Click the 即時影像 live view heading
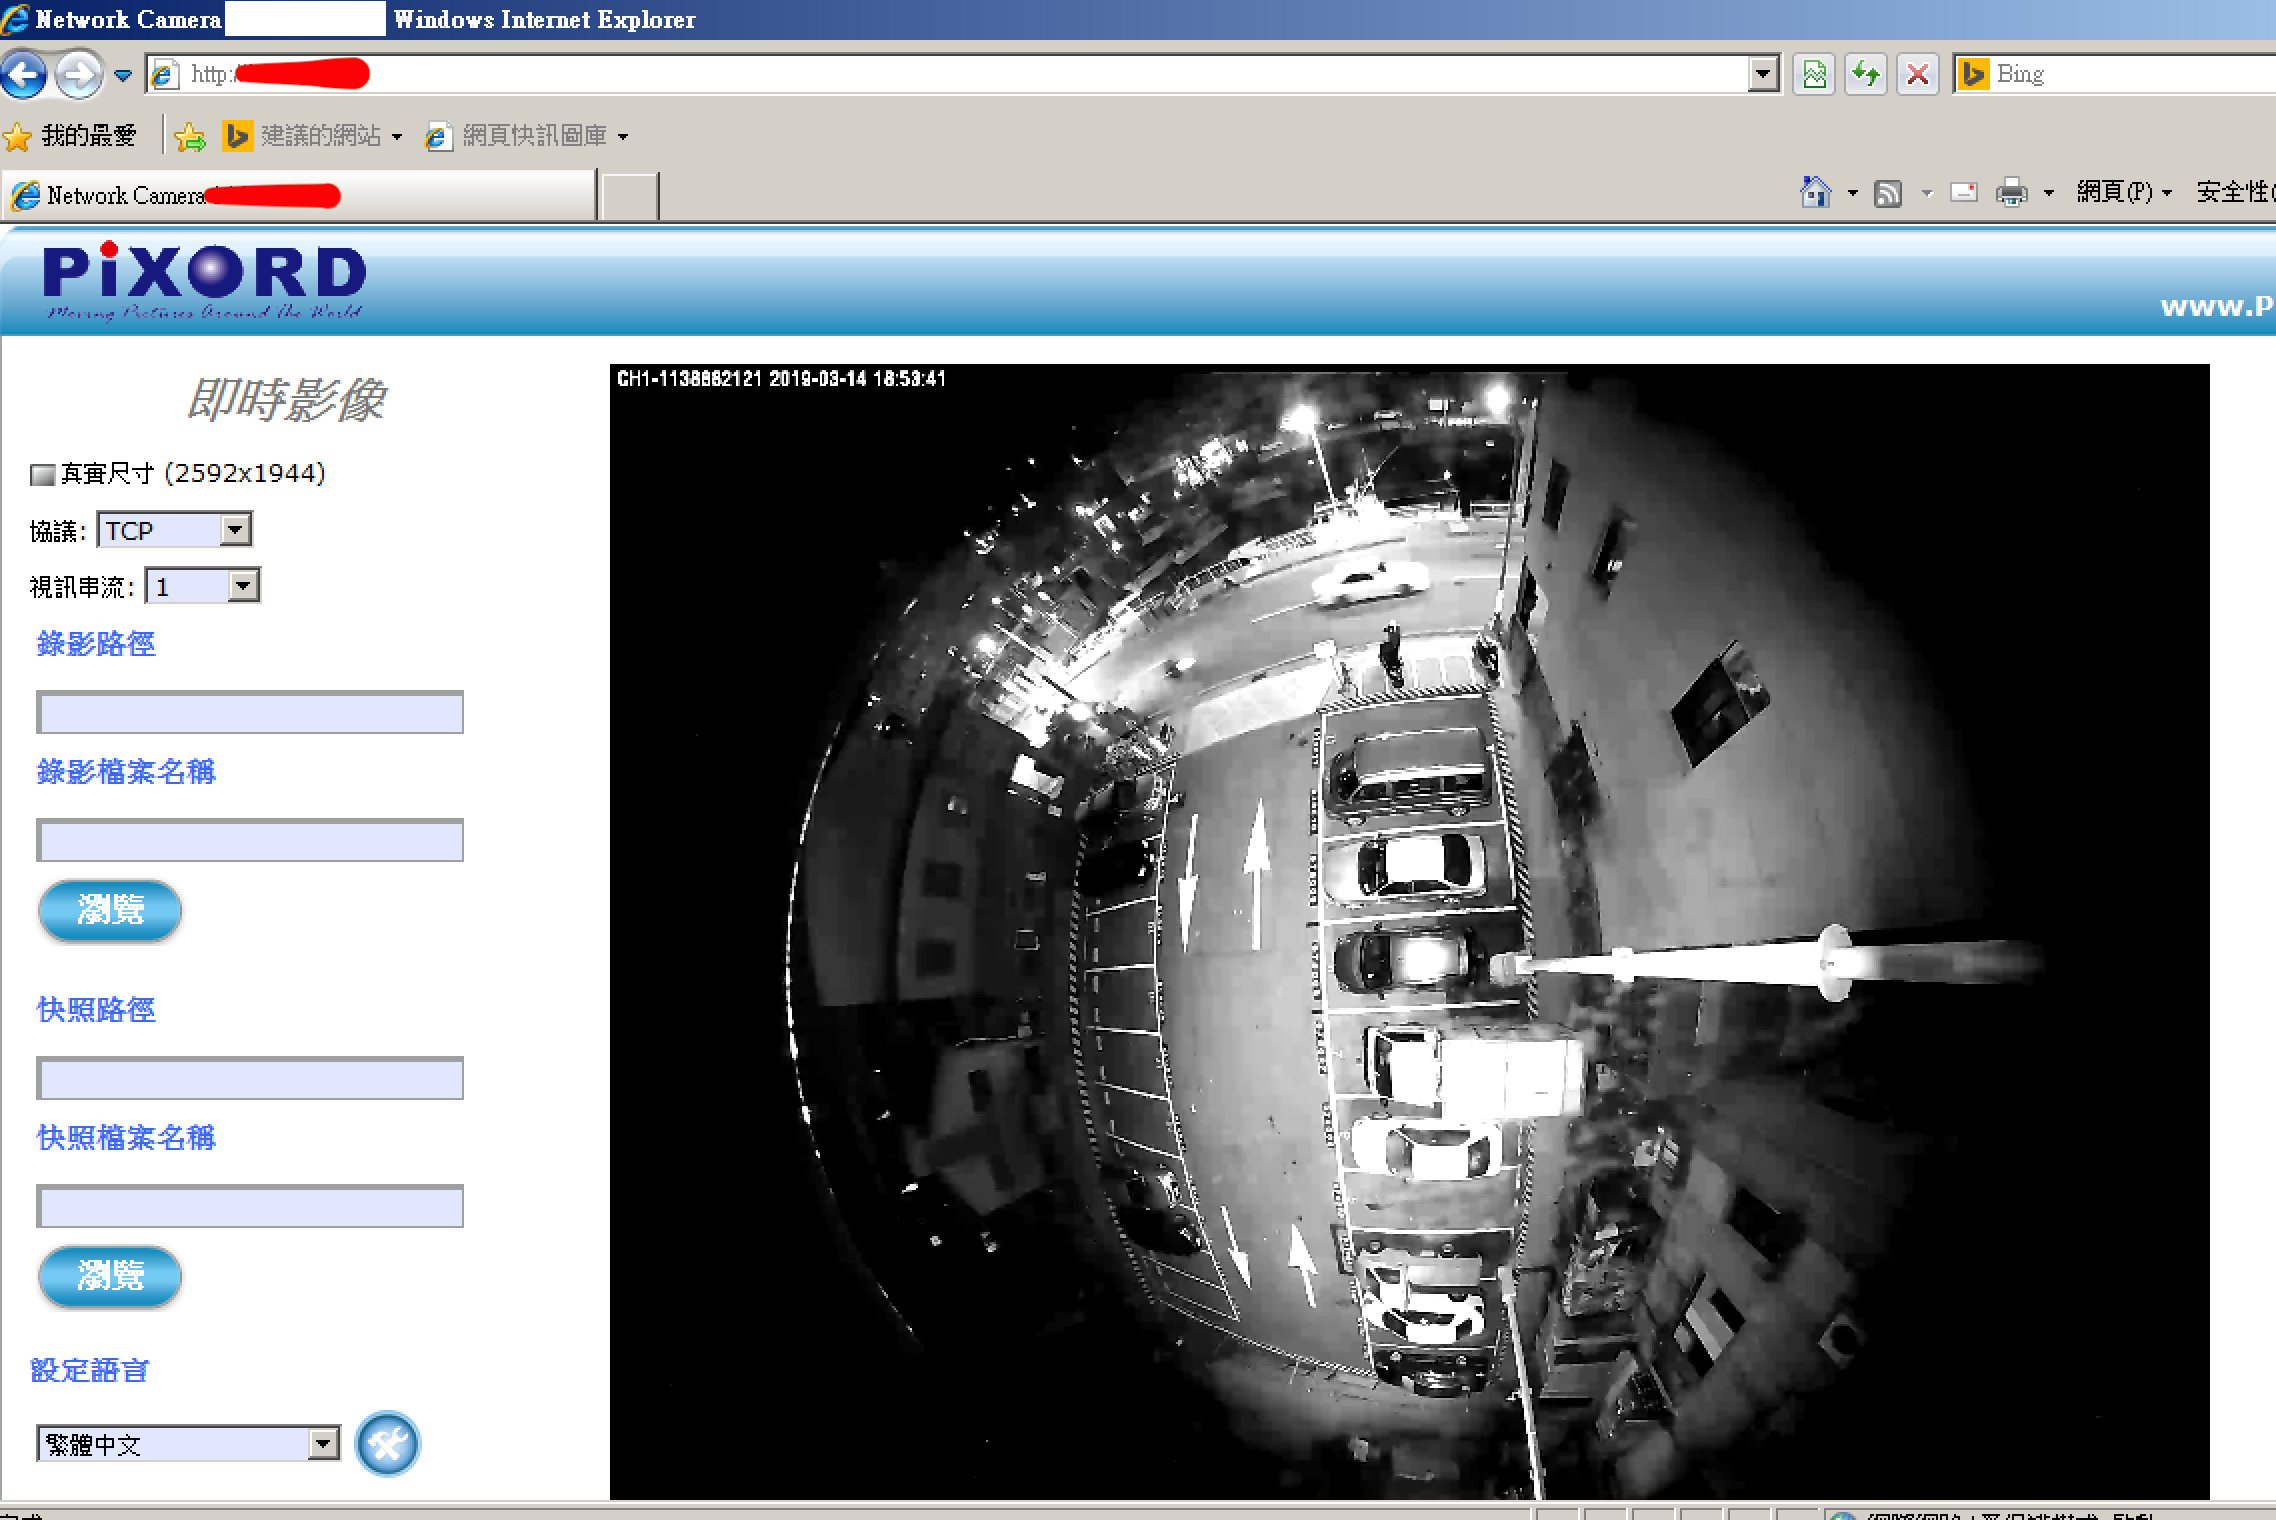2276x1520 pixels. (x=287, y=400)
